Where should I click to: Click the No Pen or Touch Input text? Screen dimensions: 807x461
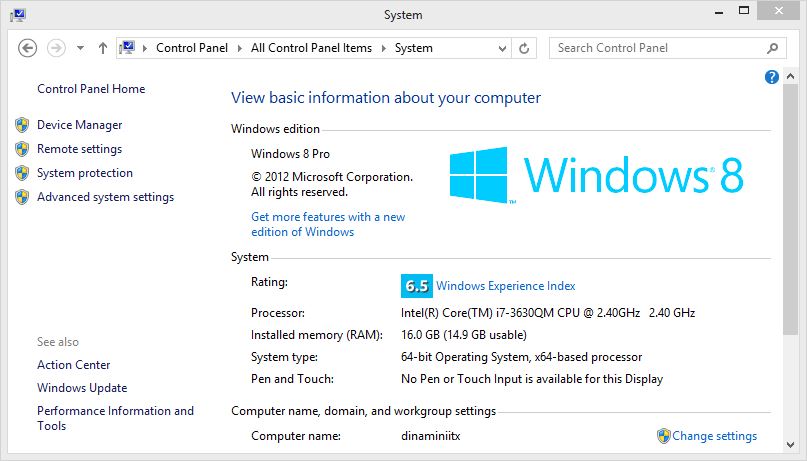(x=532, y=379)
